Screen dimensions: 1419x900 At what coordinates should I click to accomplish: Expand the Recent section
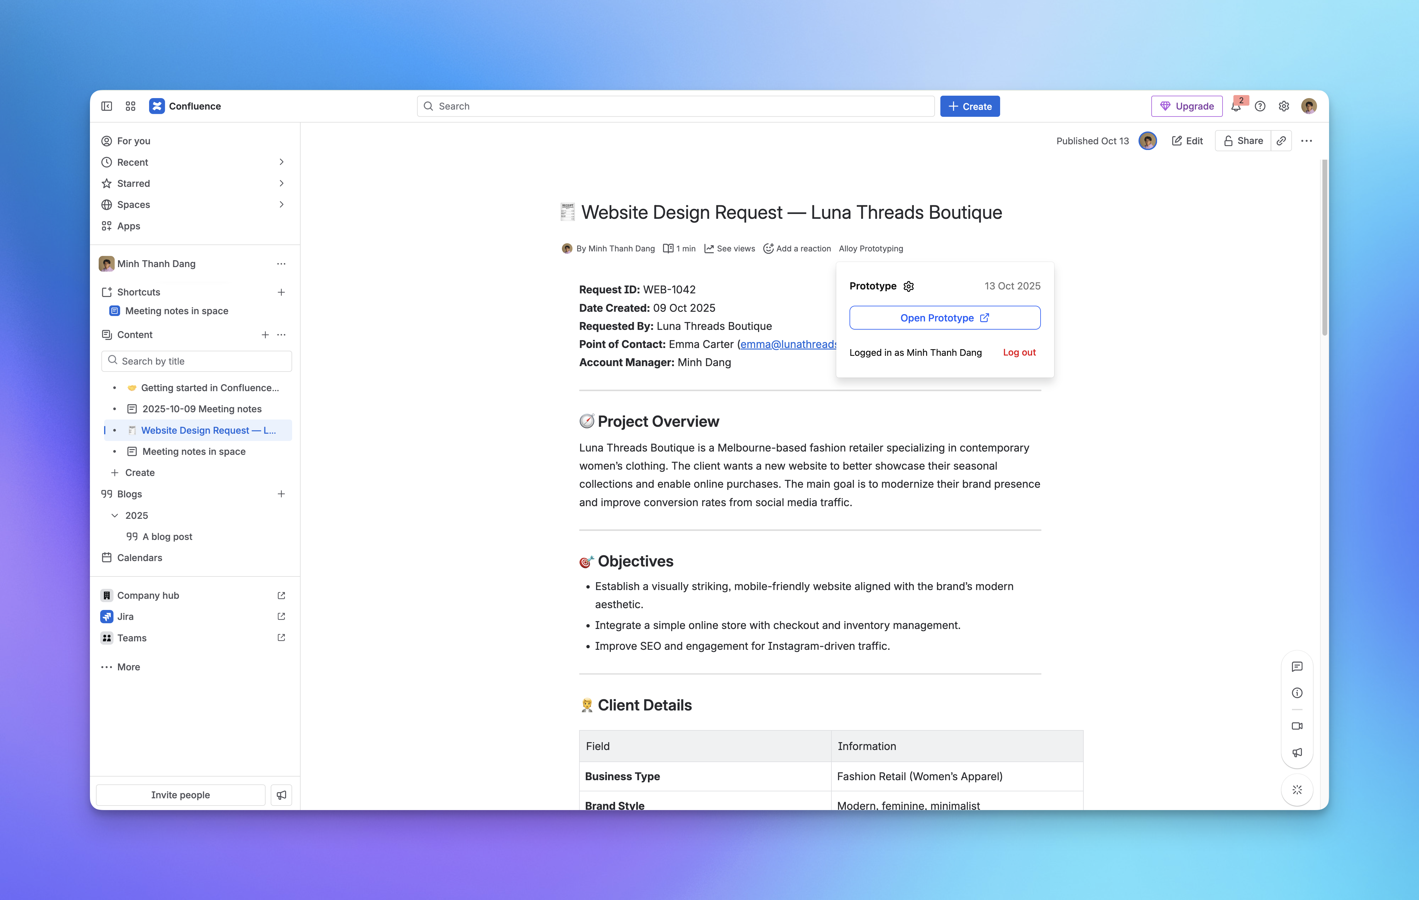281,162
